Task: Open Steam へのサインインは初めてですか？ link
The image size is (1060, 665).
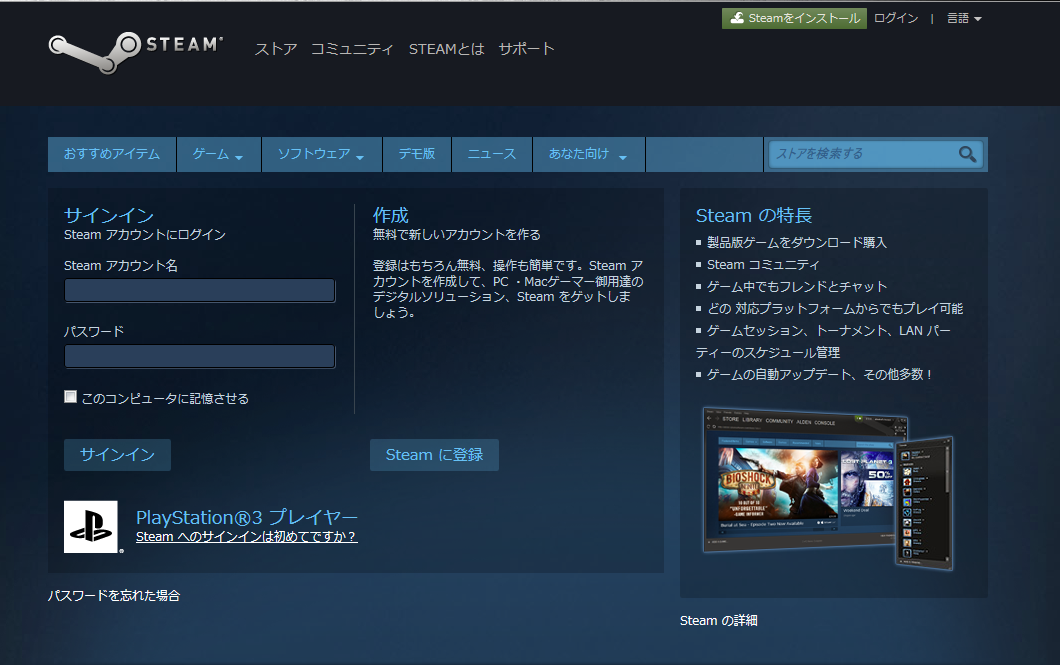Action: tap(246, 537)
